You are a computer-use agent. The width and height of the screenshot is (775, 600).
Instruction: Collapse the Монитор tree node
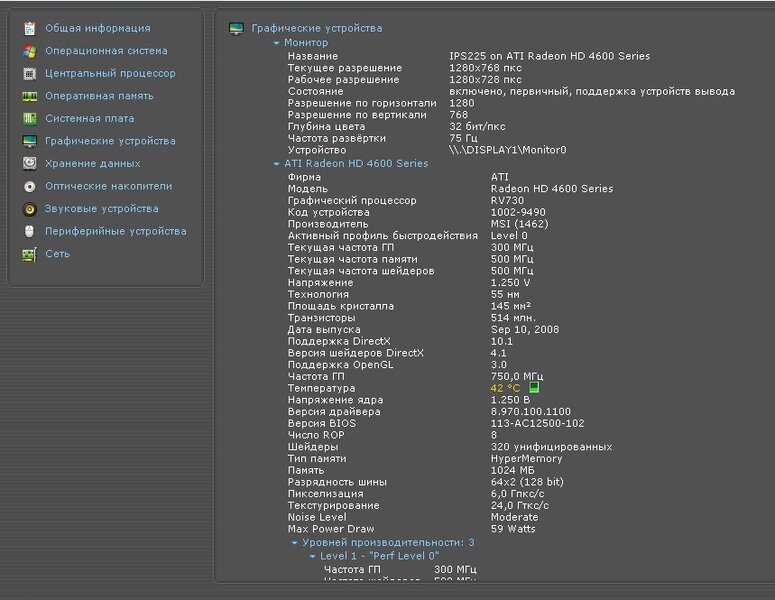(x=276, y=43)
